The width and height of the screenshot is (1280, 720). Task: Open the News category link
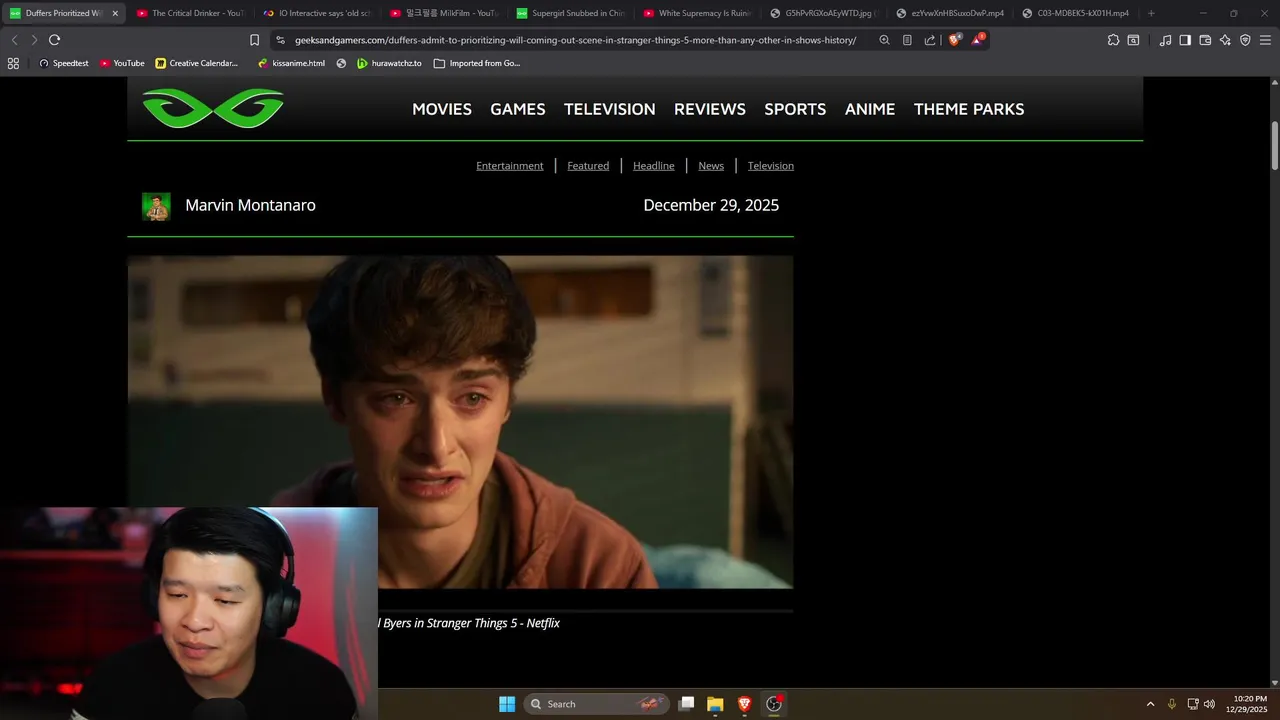[711, 166]
